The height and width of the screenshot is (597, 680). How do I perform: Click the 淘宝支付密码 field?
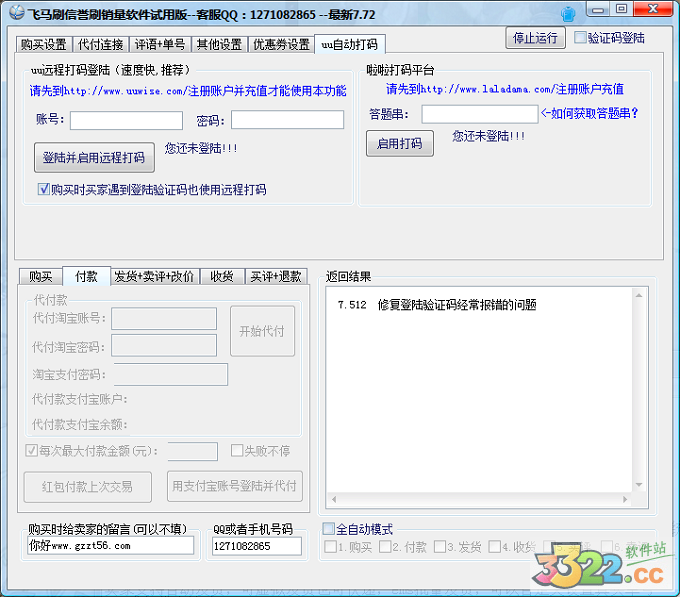[171, 375]
